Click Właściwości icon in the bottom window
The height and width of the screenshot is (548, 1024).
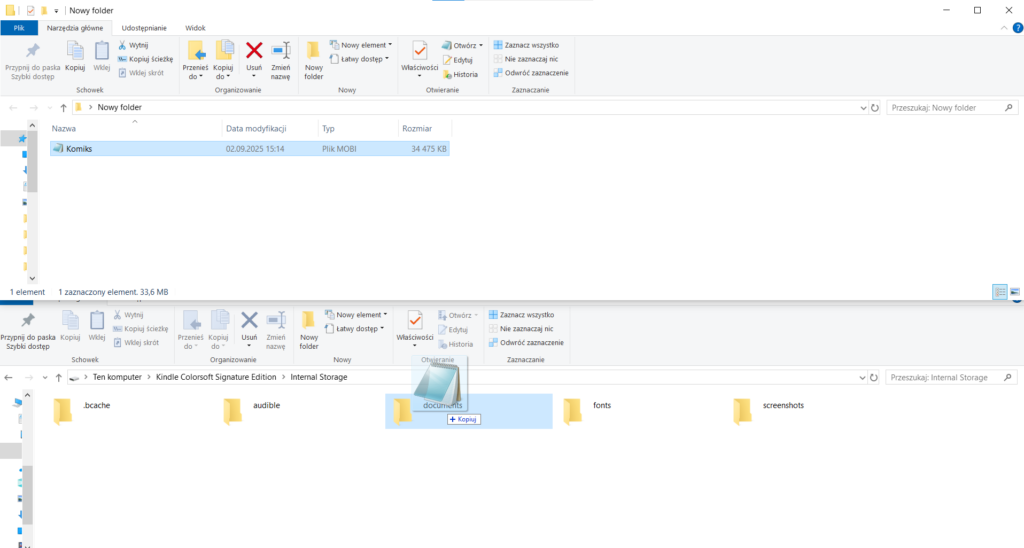point(415,321)
